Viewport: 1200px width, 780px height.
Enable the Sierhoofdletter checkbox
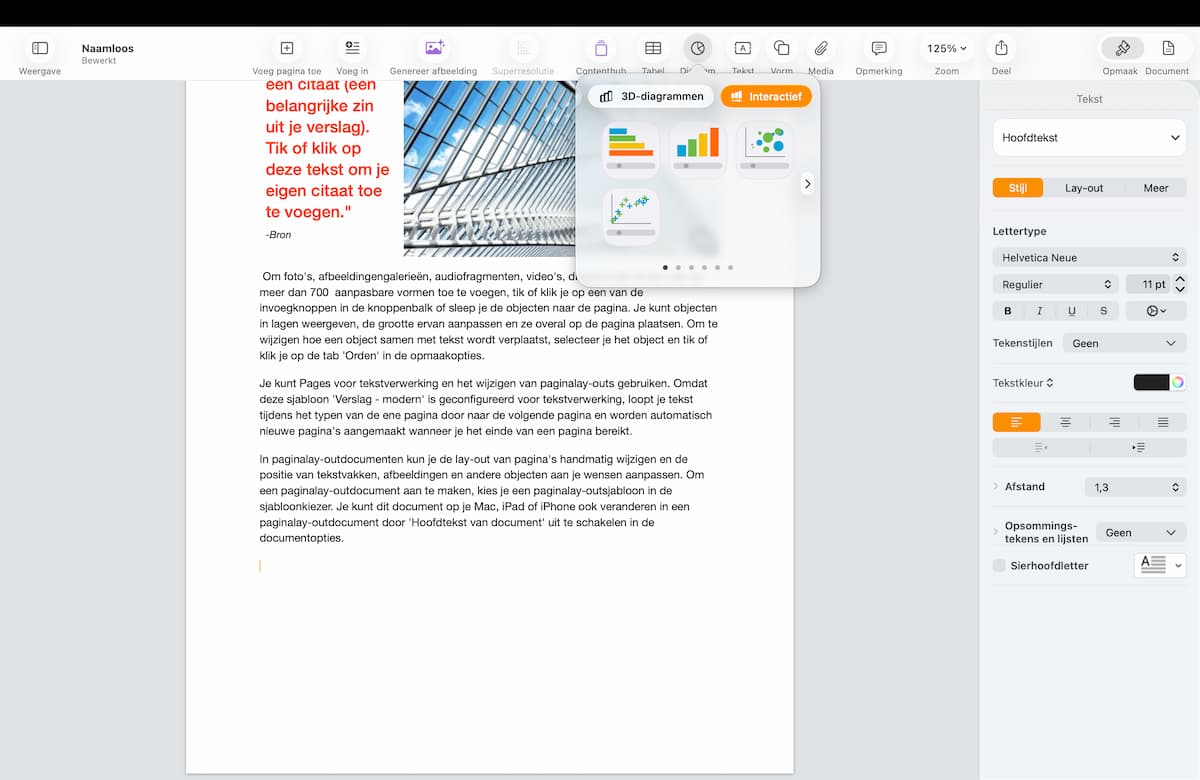[x=999, y=566]
